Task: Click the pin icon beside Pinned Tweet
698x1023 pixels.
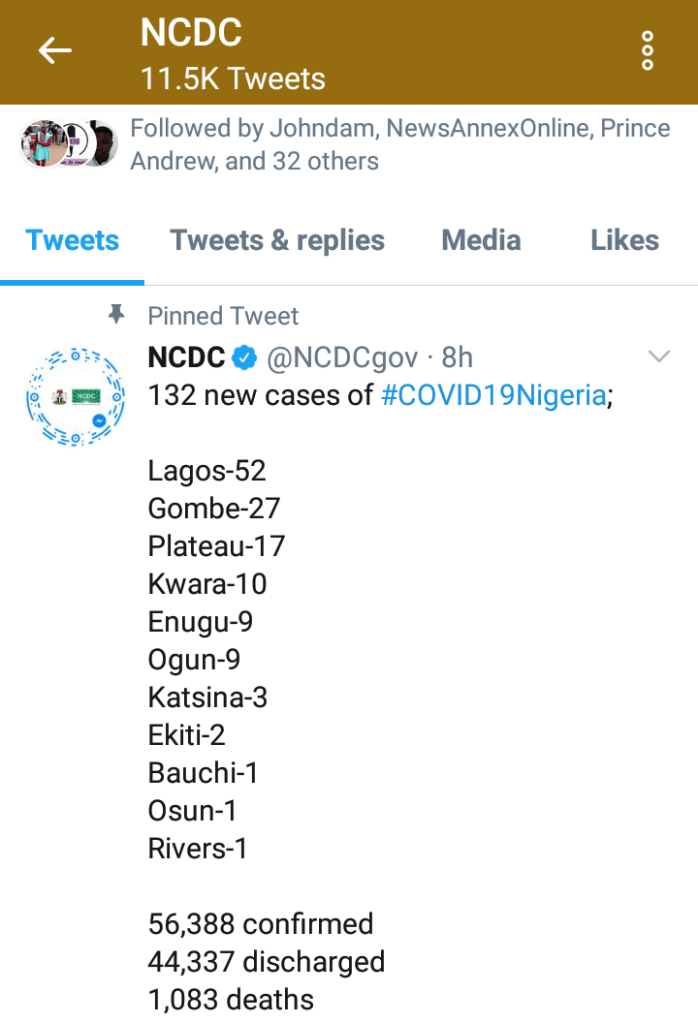Action: point(117,315)
